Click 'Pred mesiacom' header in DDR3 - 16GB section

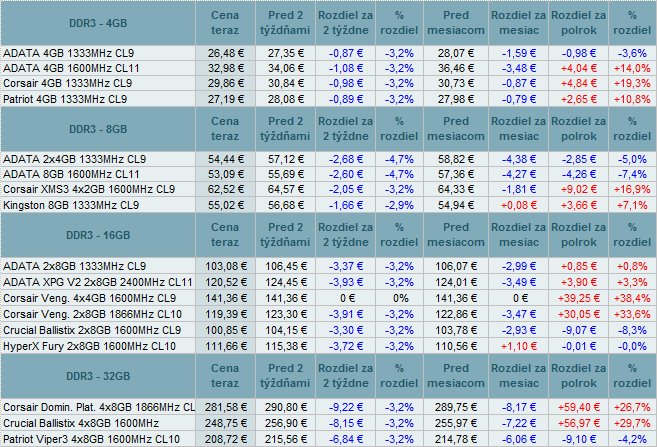[456, 235]
